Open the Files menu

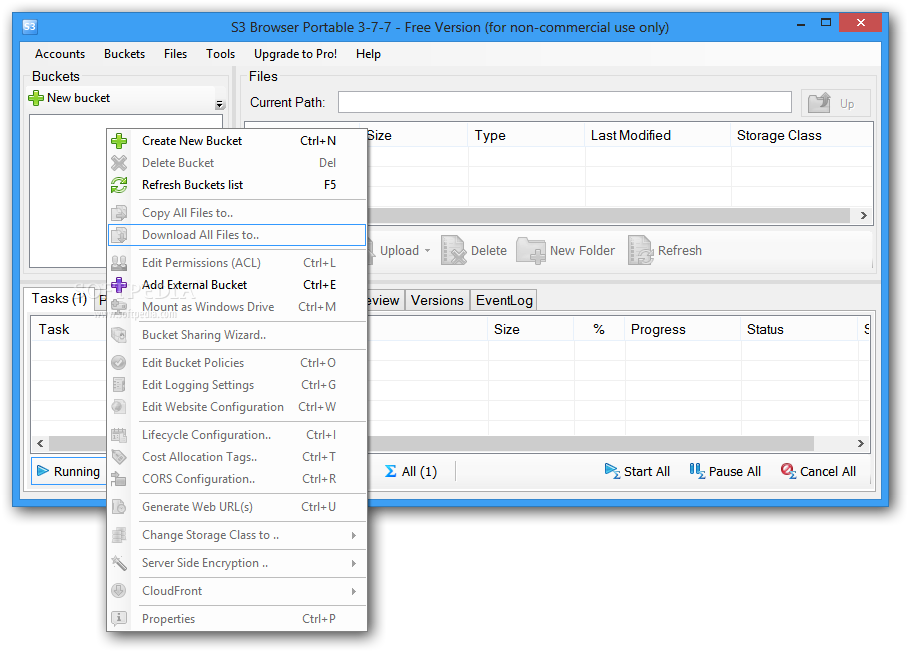[175, 54]
